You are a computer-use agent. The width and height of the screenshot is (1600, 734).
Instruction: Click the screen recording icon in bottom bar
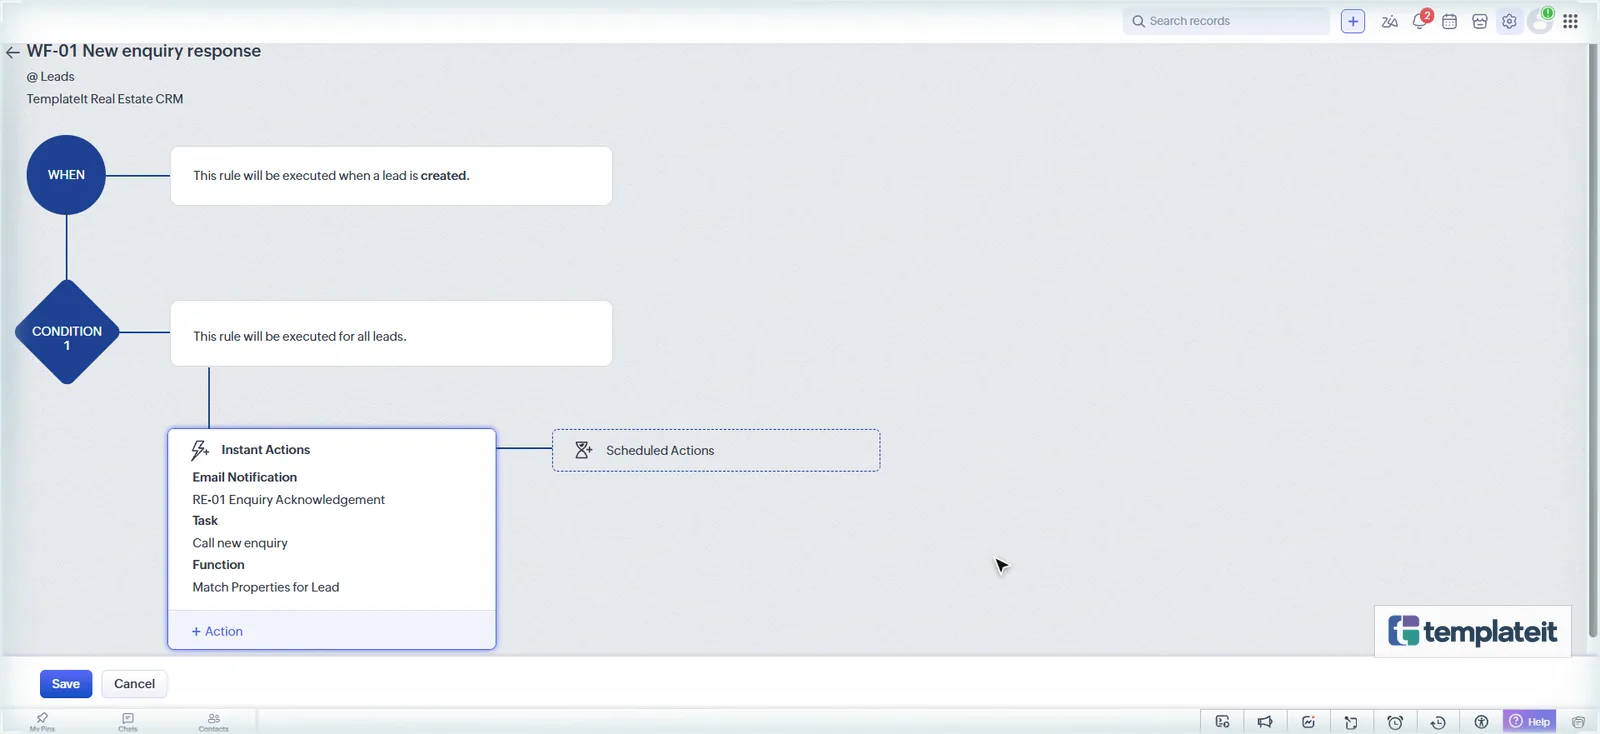1222,722
